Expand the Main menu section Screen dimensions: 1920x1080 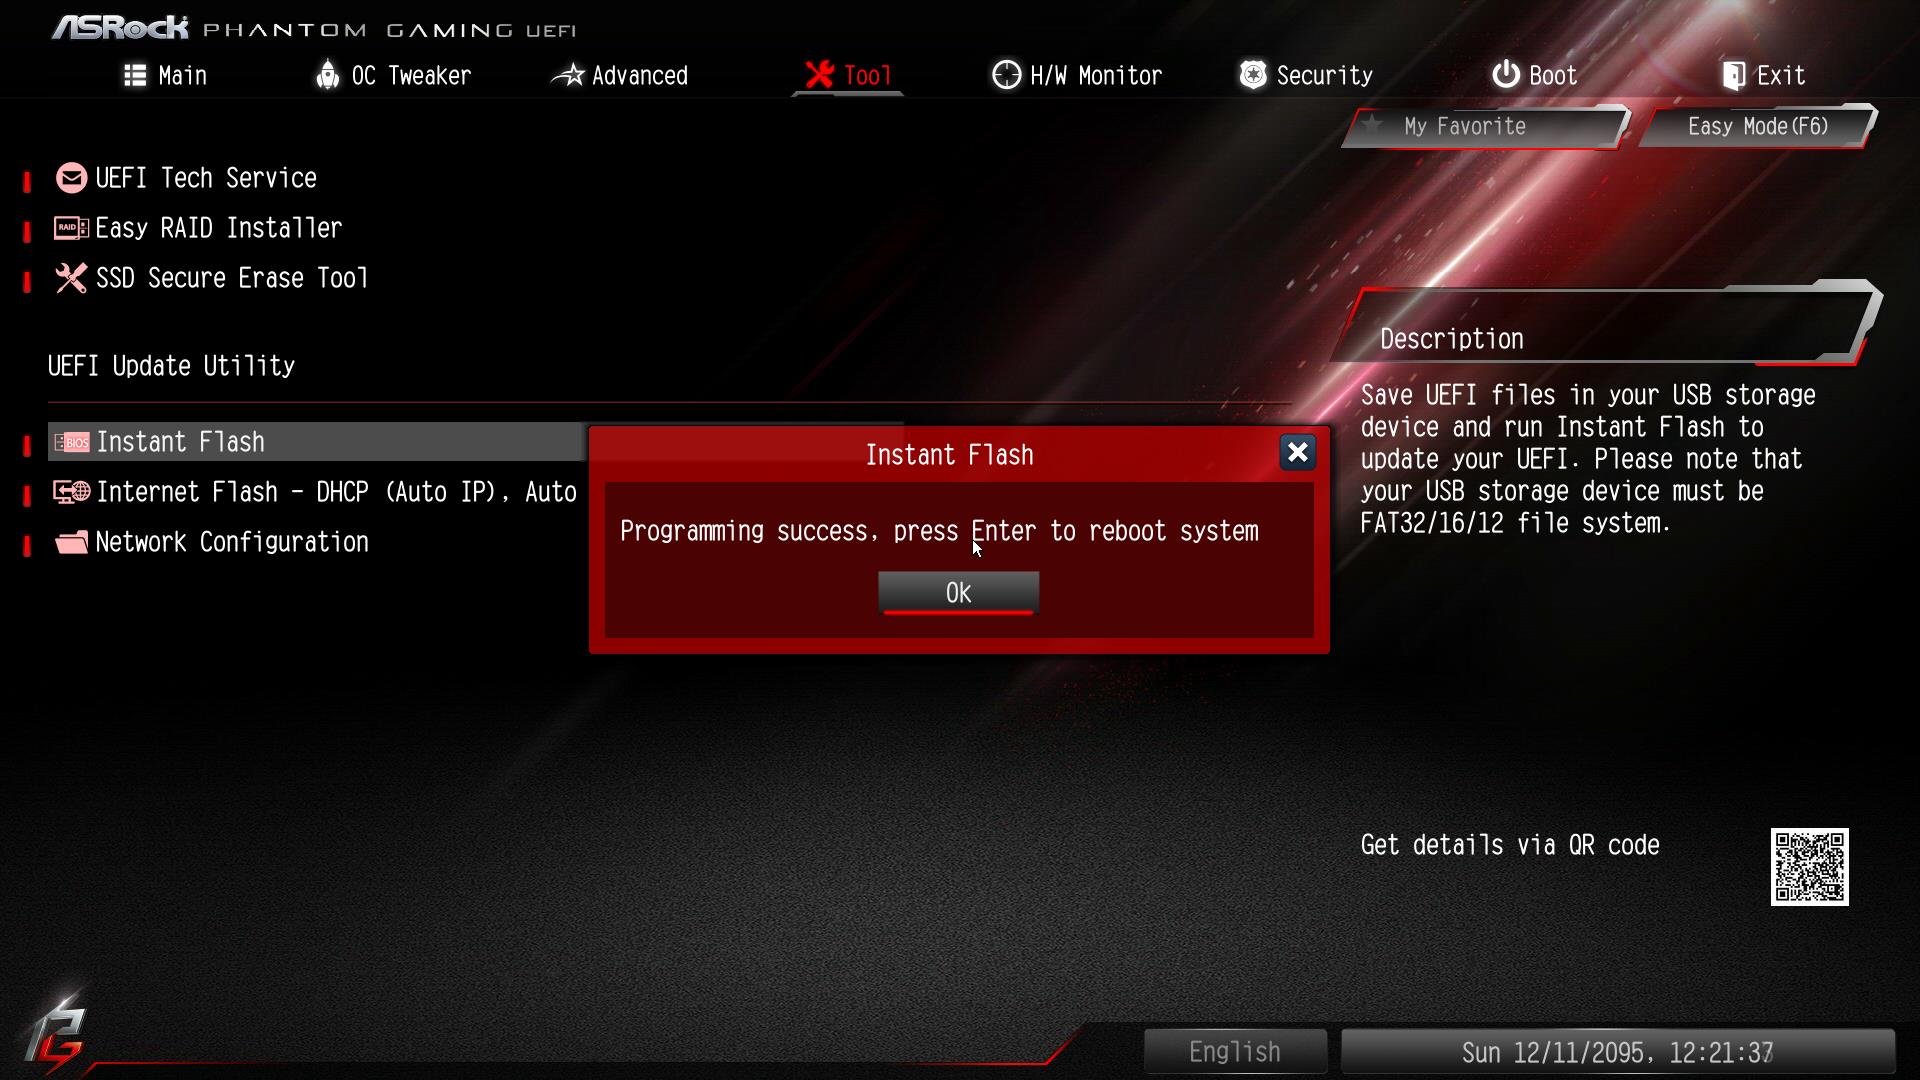[165, 75]
